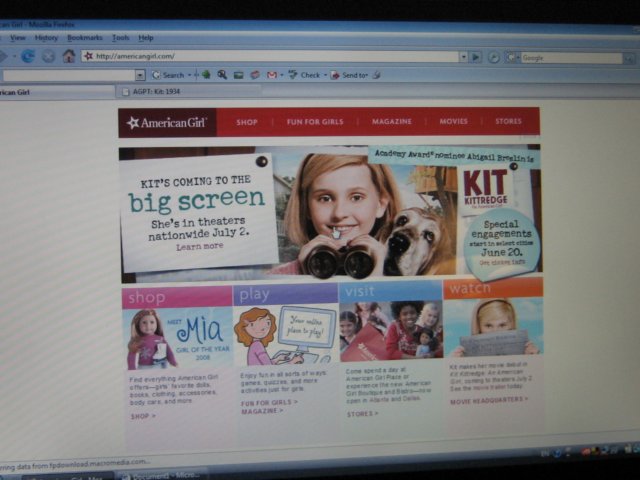Viewport: 640px width, 480px height.
Task: Click the pink shop section header
Action: (177, 297)
